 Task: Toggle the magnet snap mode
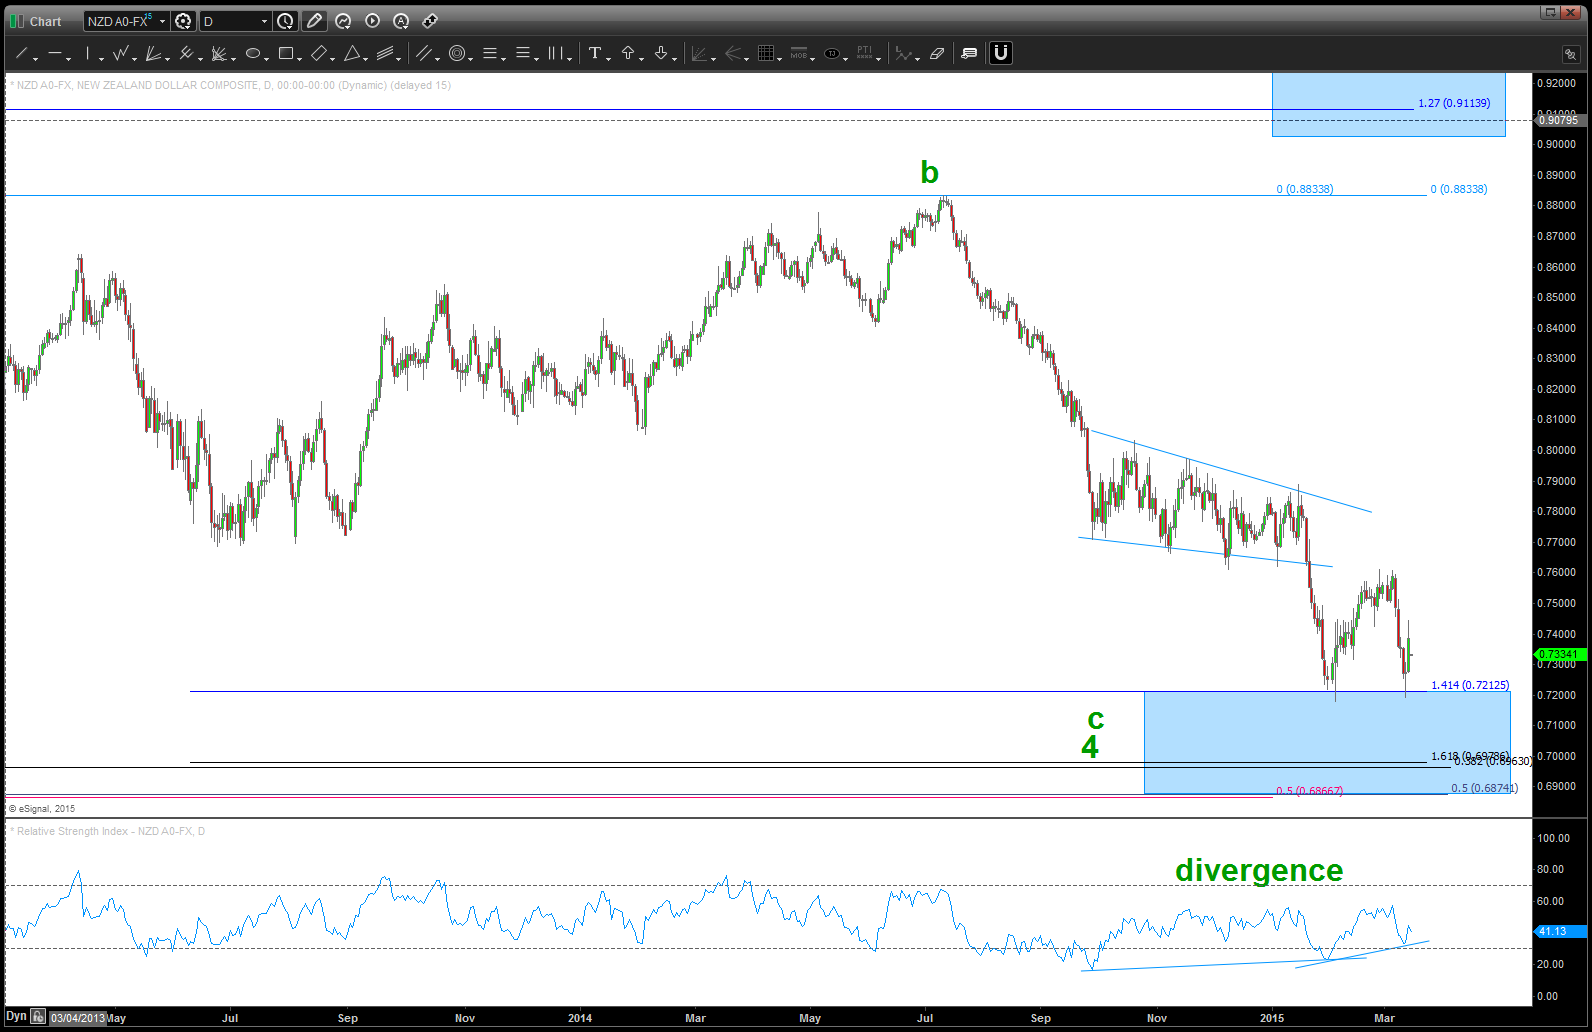1001,54
